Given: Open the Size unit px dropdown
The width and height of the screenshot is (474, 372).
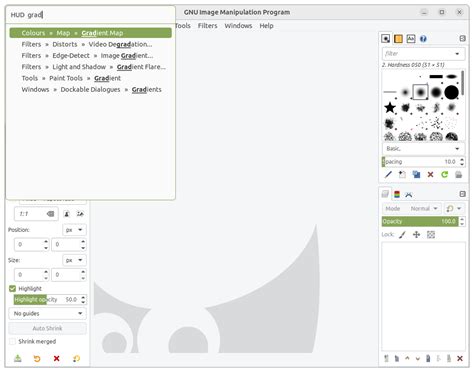Looking at the screenshot, I should click(x=74, y=260).
